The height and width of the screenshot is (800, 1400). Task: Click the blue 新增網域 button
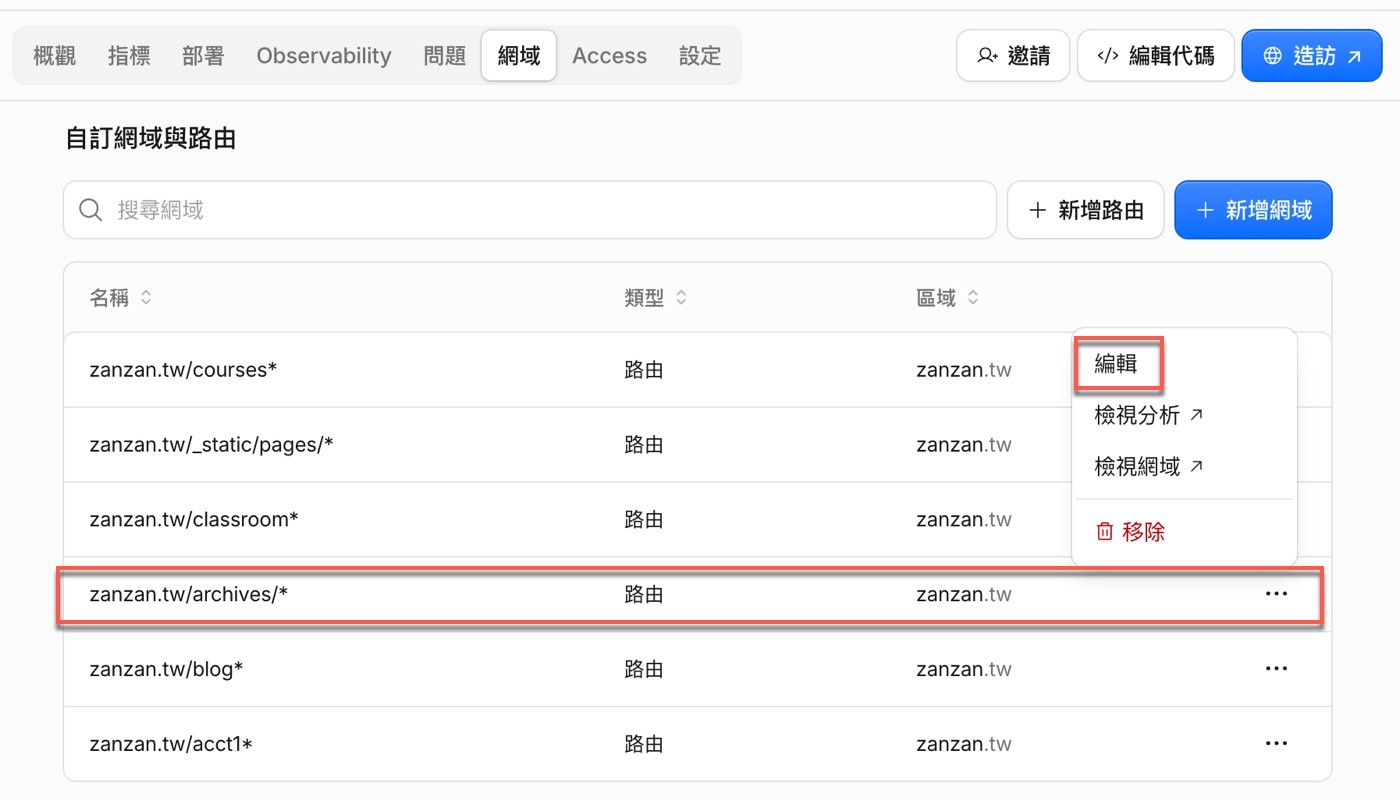tap(1253, 210)
